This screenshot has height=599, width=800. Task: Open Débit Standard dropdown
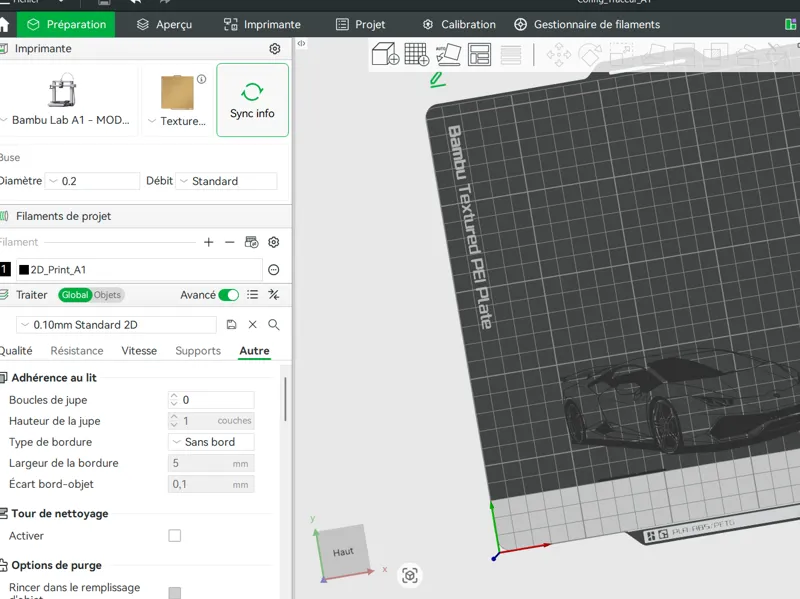click(226, 181)
